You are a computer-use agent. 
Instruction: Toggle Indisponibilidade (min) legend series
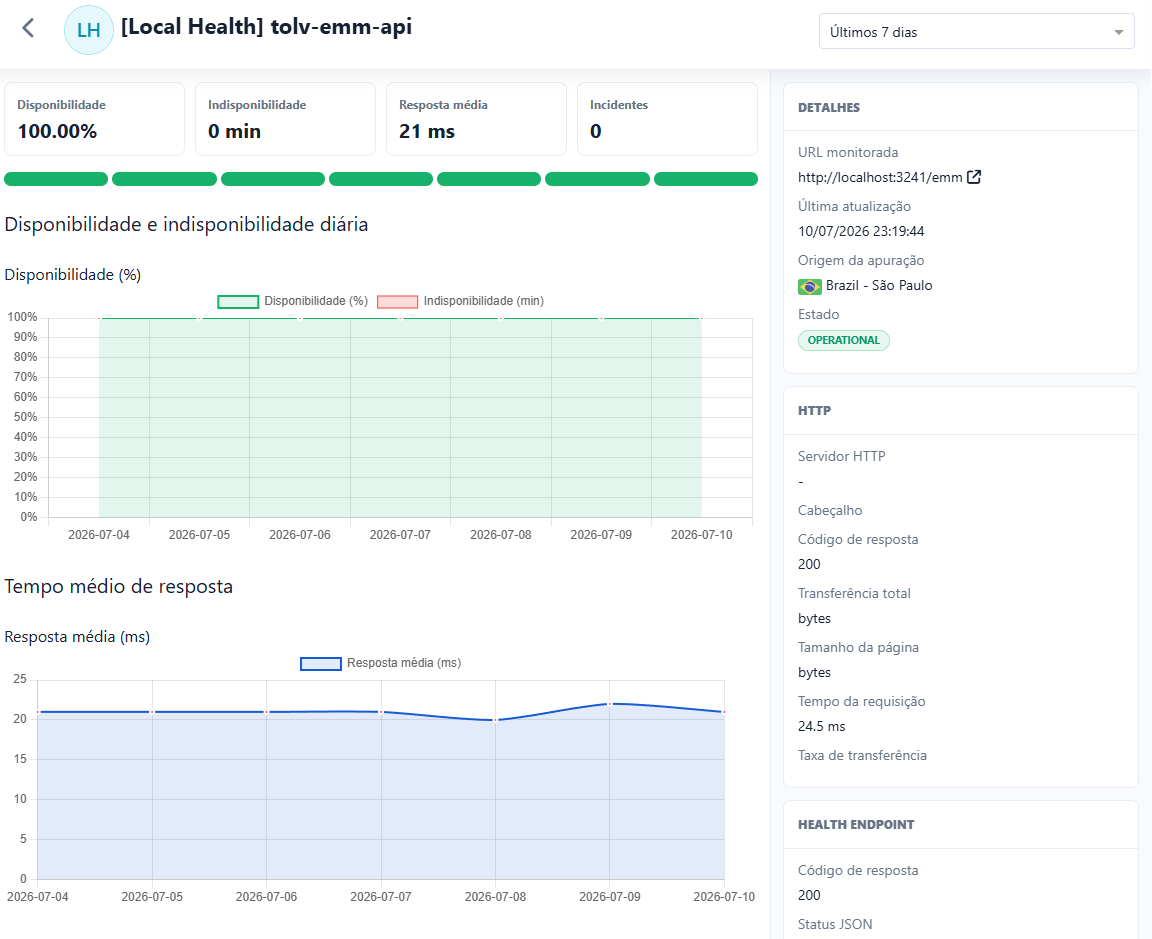click(x=461, y=301)
